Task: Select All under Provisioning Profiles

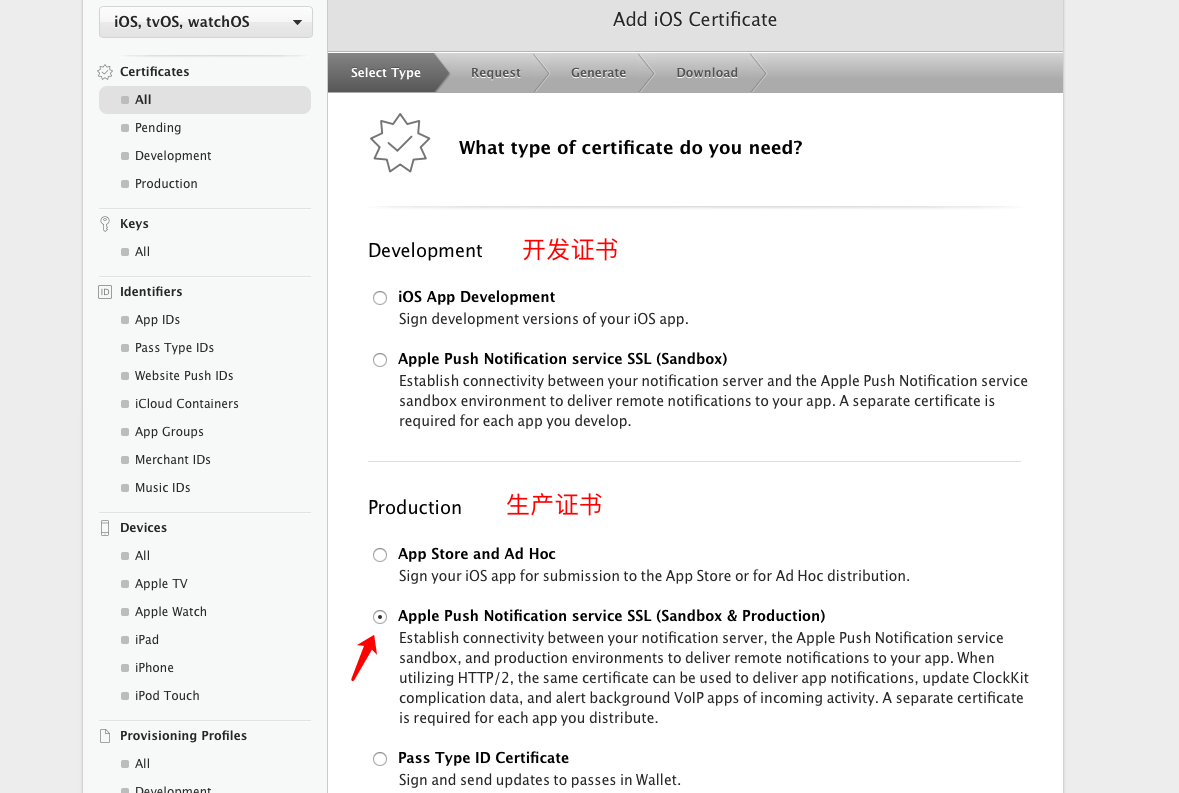Action: [x=142, y=764]
